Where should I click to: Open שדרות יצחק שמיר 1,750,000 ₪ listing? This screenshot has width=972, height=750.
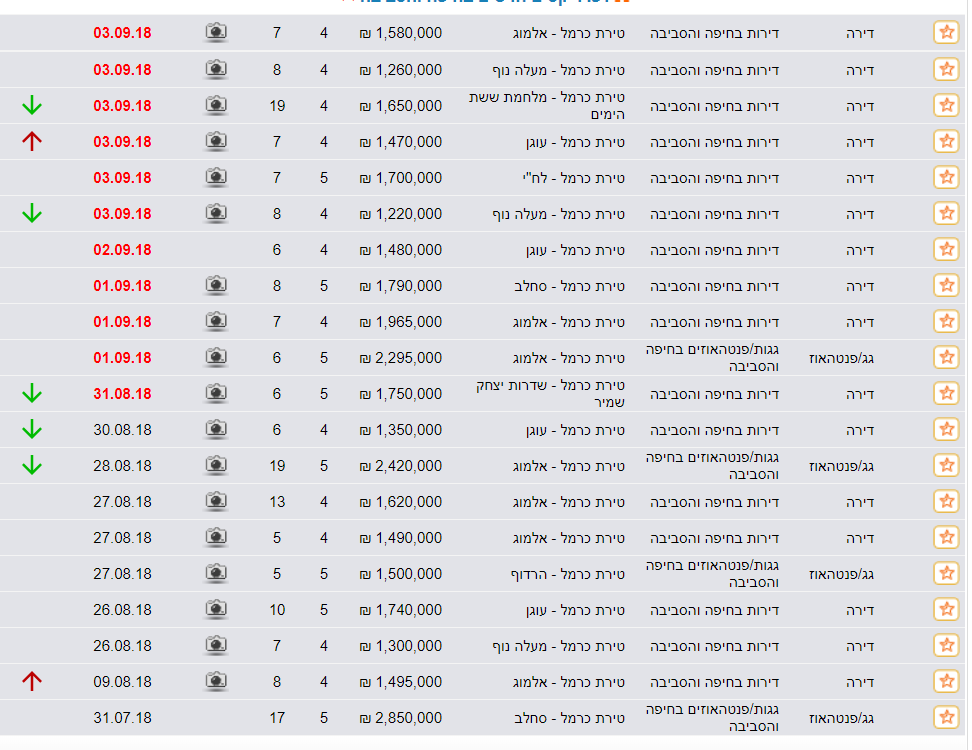click(482, 394)
